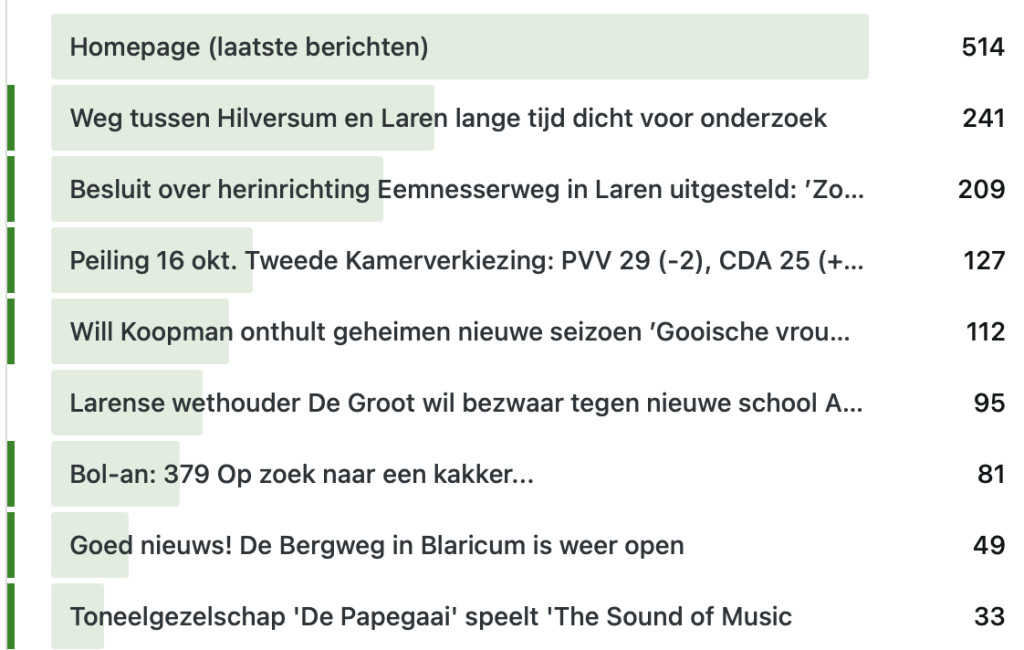Select the Peiling 16 okt. Tweede Kamerverkiezing article
This screenshot has width=1024, height=650.
(x=467, y=261)
